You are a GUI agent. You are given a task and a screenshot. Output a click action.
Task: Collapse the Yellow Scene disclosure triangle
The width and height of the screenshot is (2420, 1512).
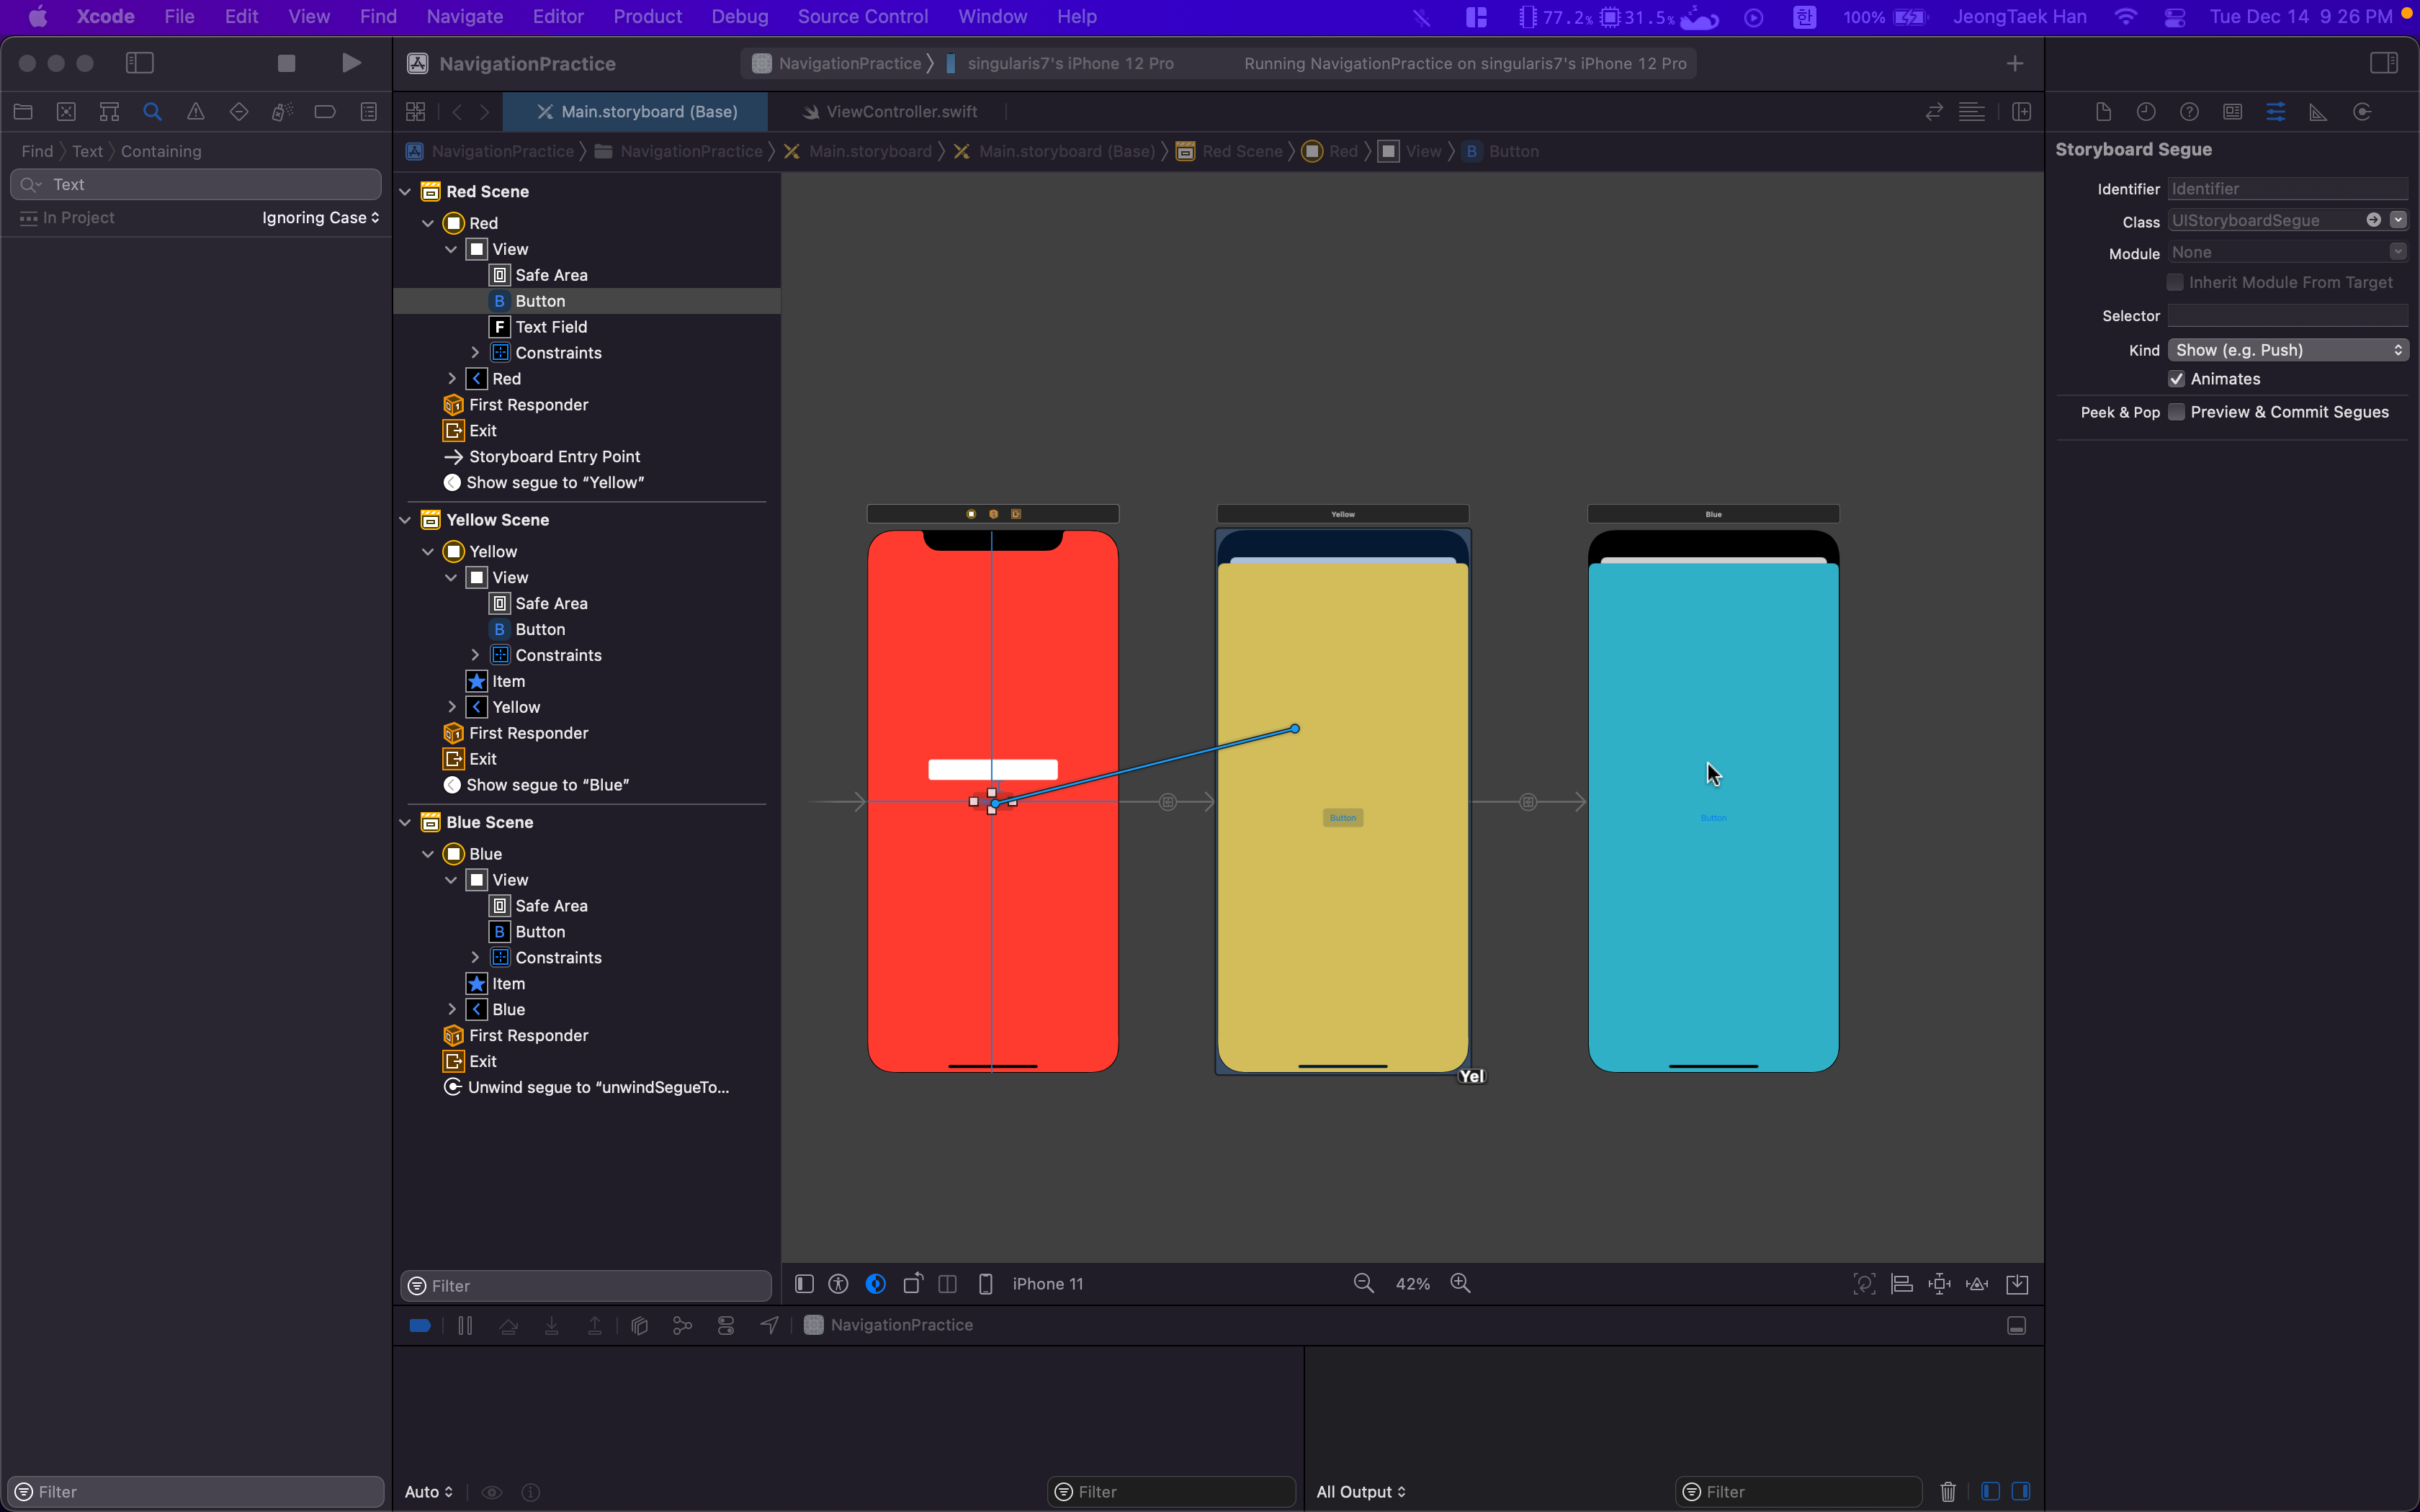point(405,520)
